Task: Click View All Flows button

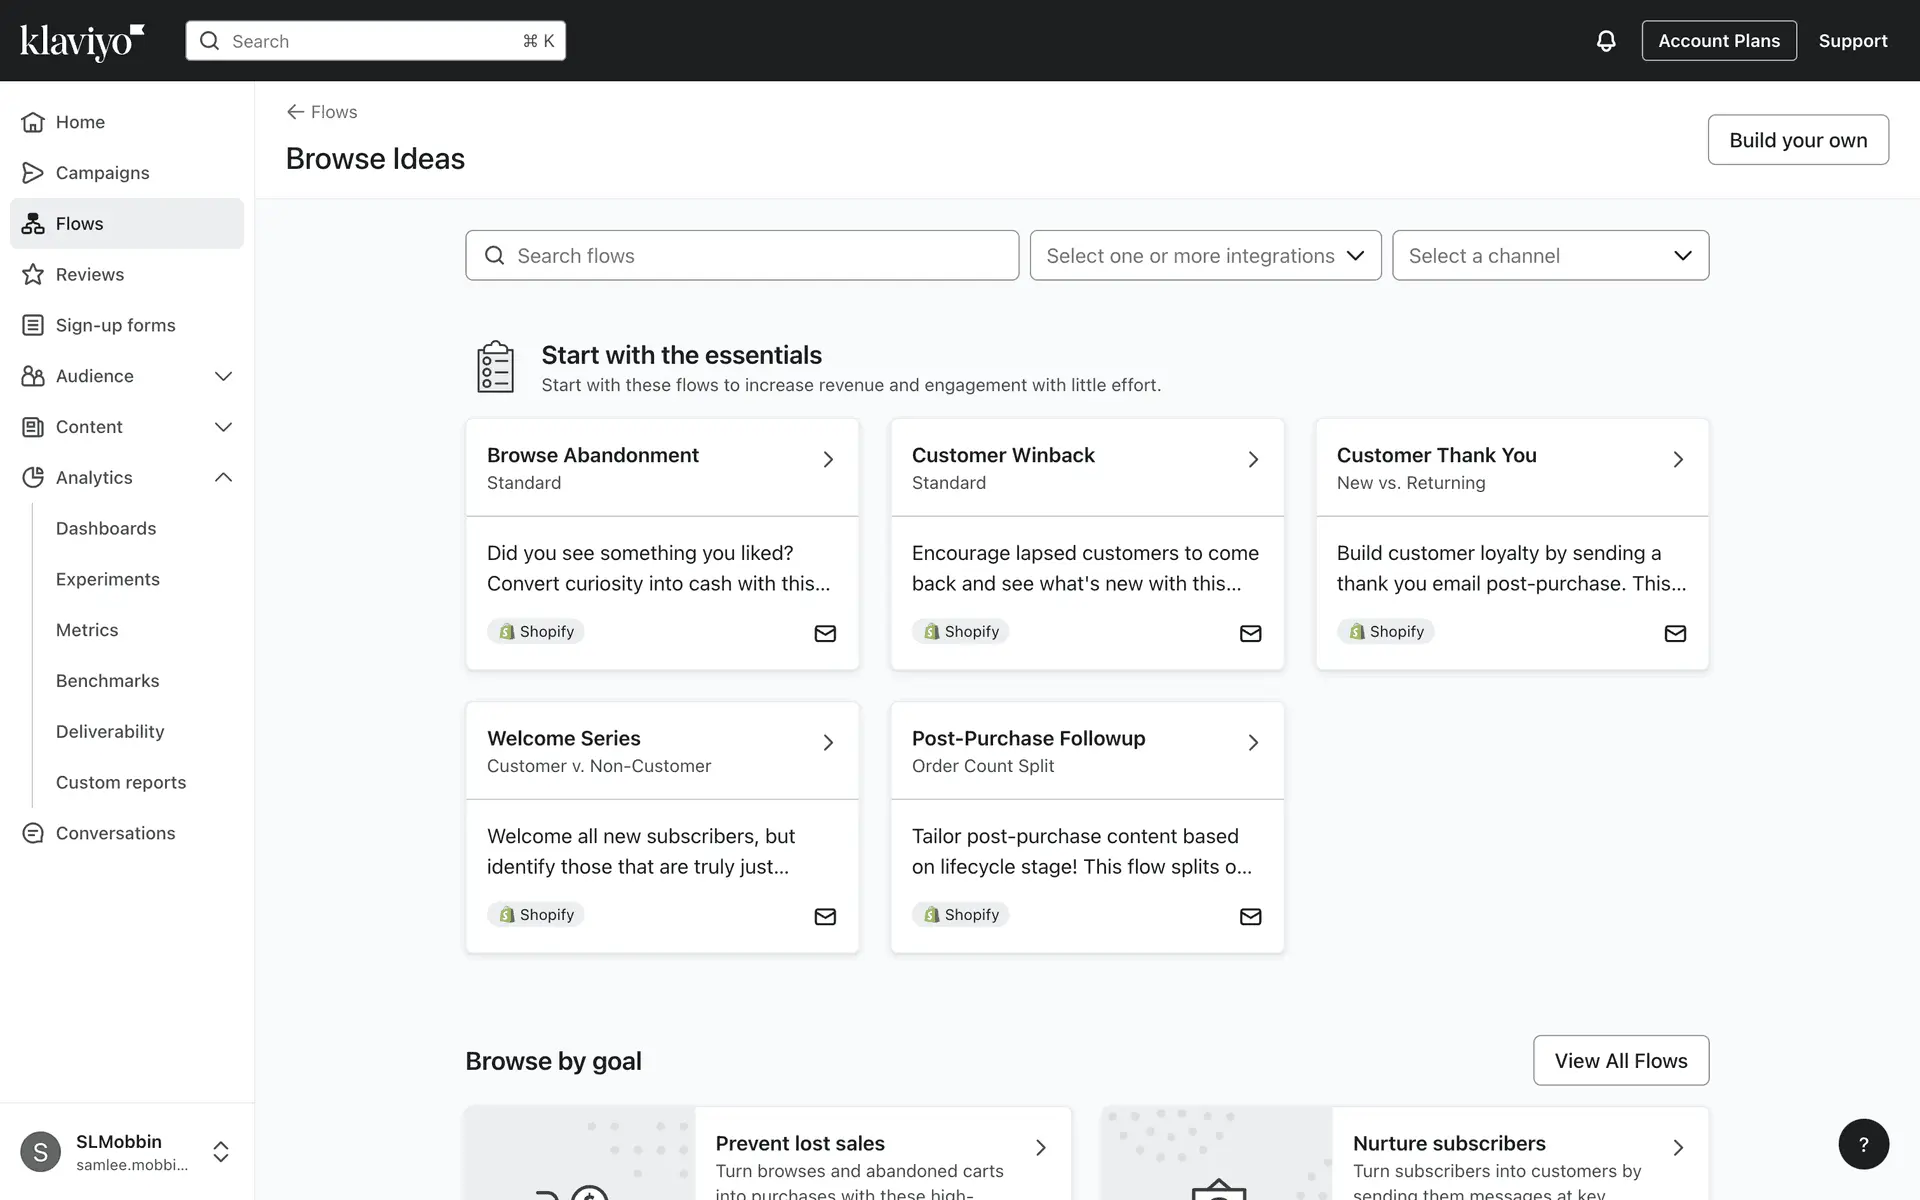Action: pyautogui.click(x=1620, y=1061)
